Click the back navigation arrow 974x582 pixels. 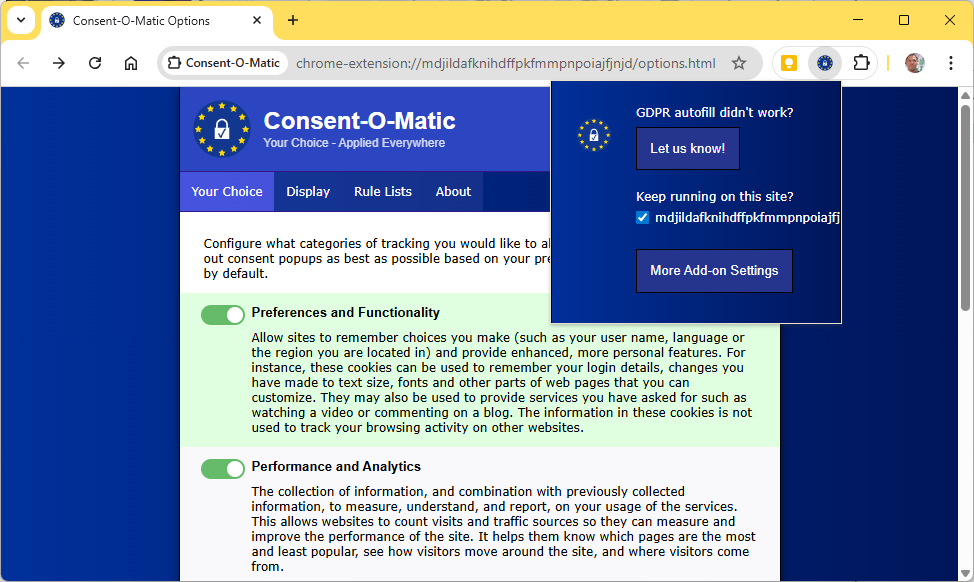tap(22, 62)
